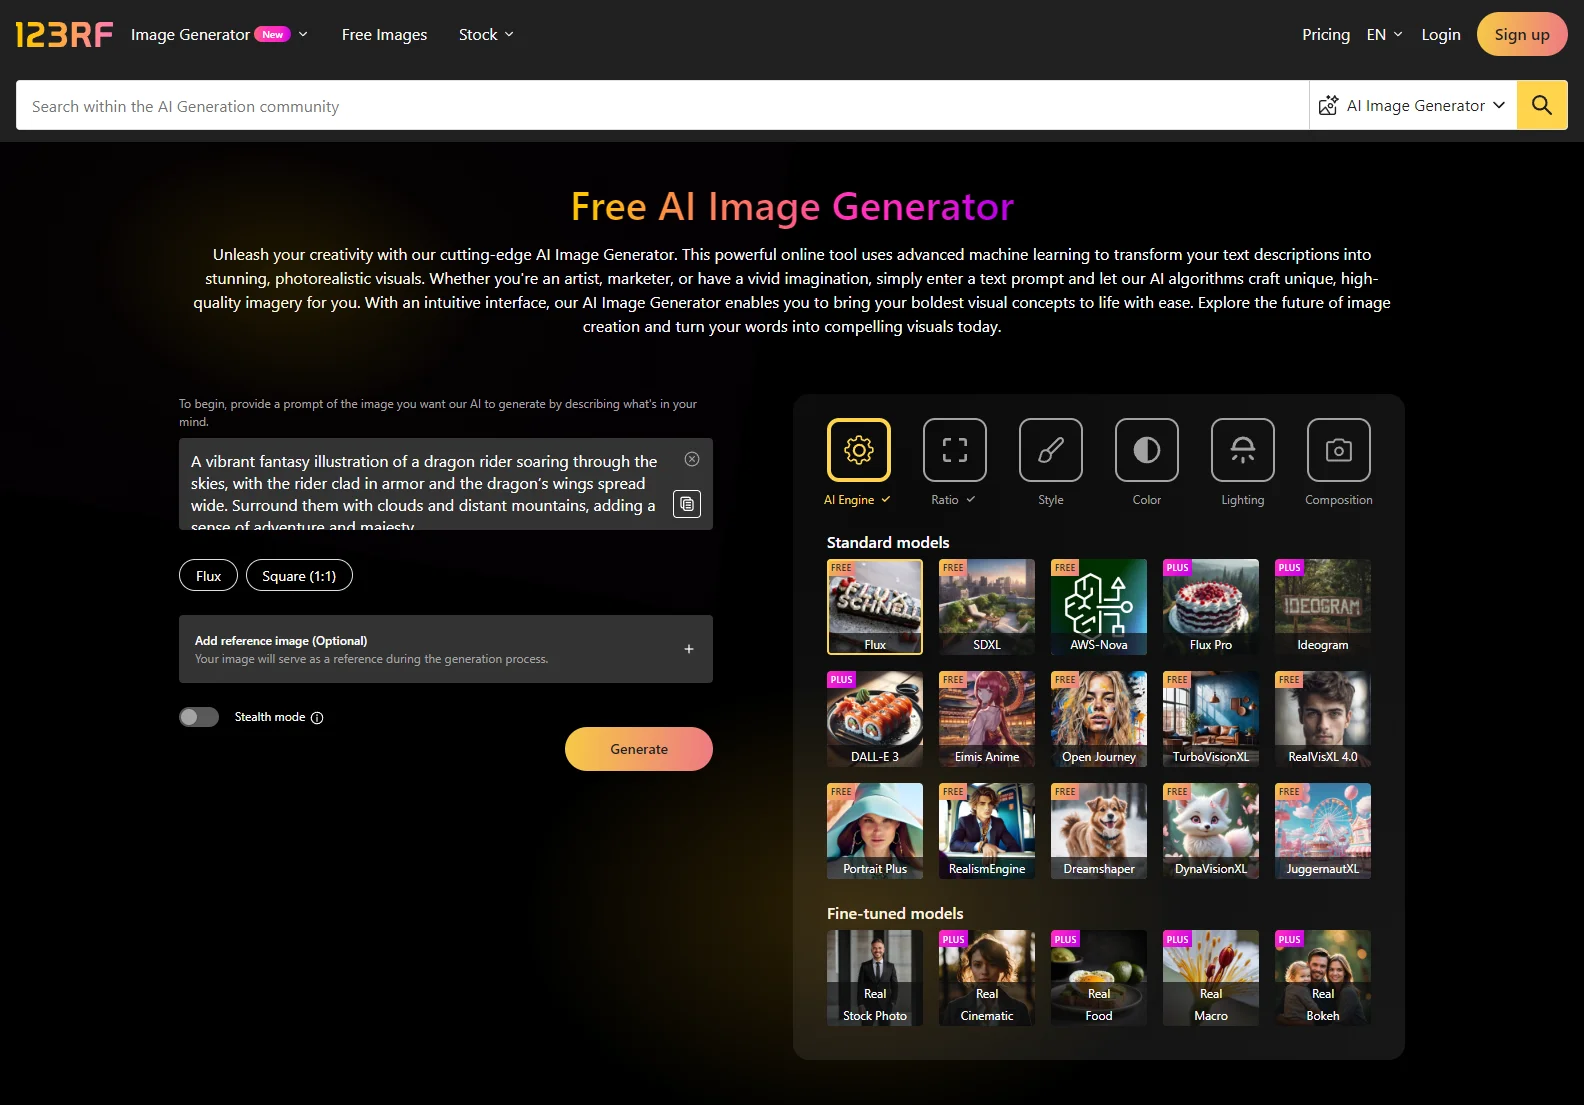Select the DALL-E 3 model thumbnail
The height and width of the screenshot is (1105, 1584).
click(x=875, y=719)
